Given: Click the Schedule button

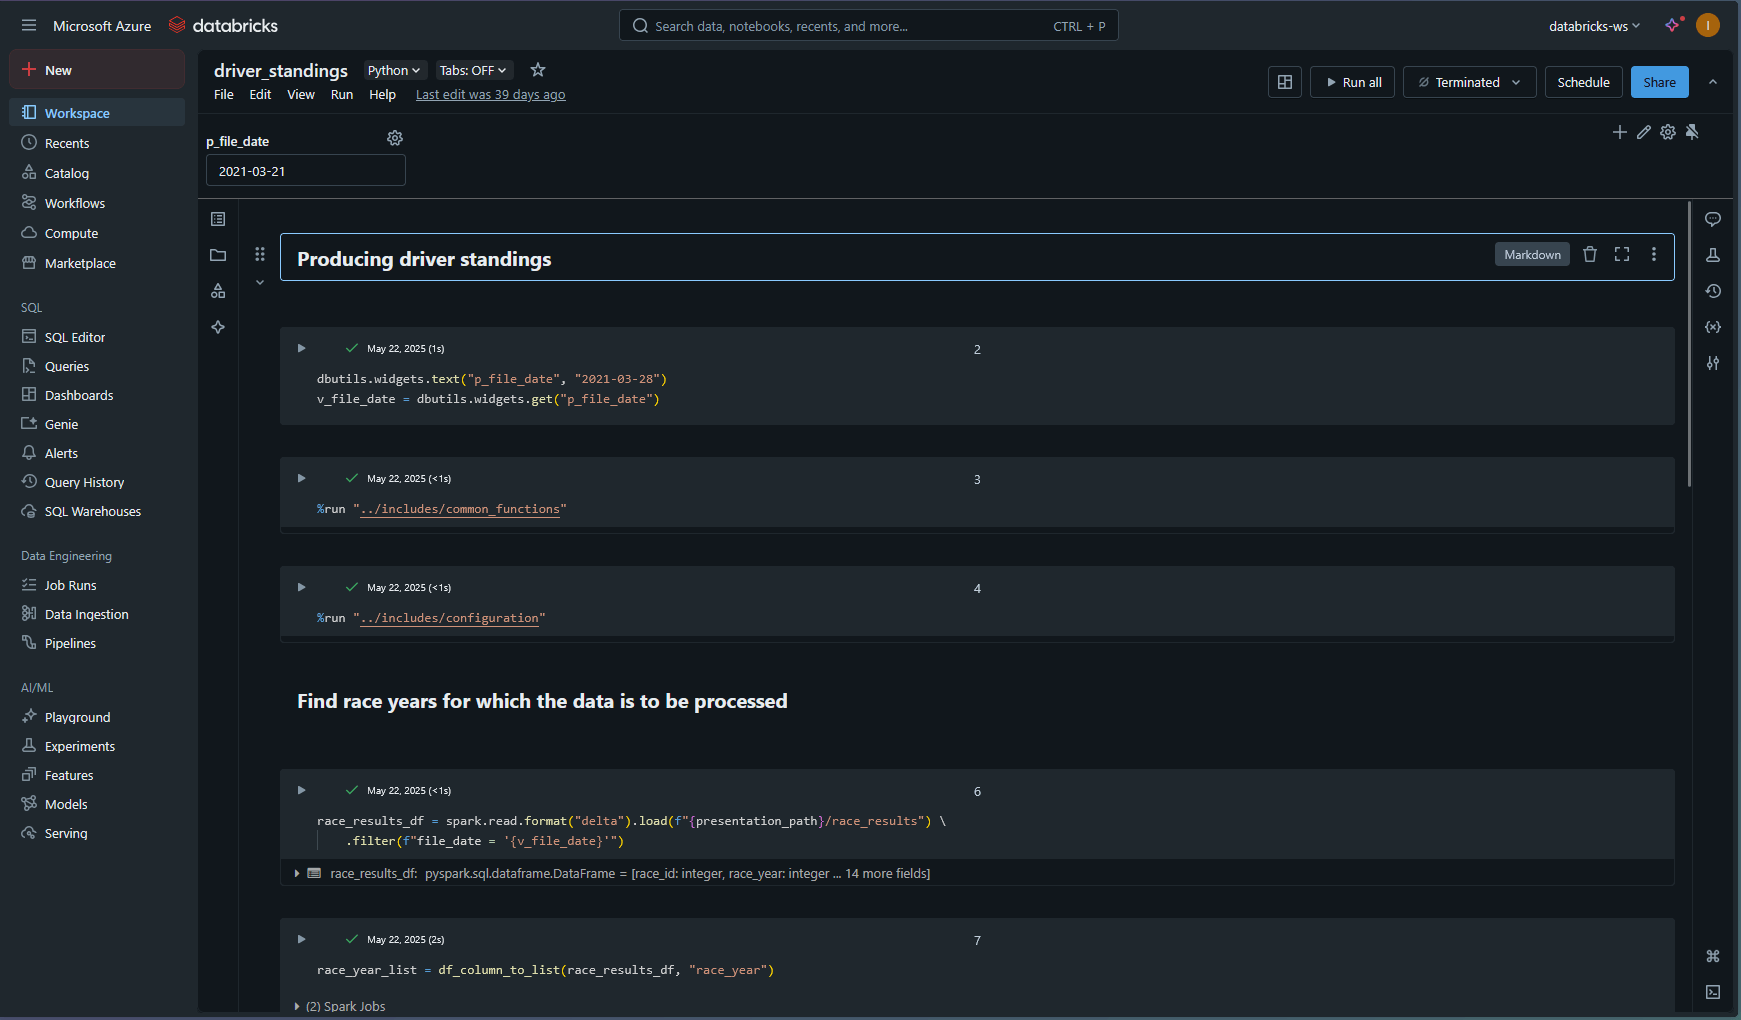Looking at the screenshot, I should [1583, 82].
